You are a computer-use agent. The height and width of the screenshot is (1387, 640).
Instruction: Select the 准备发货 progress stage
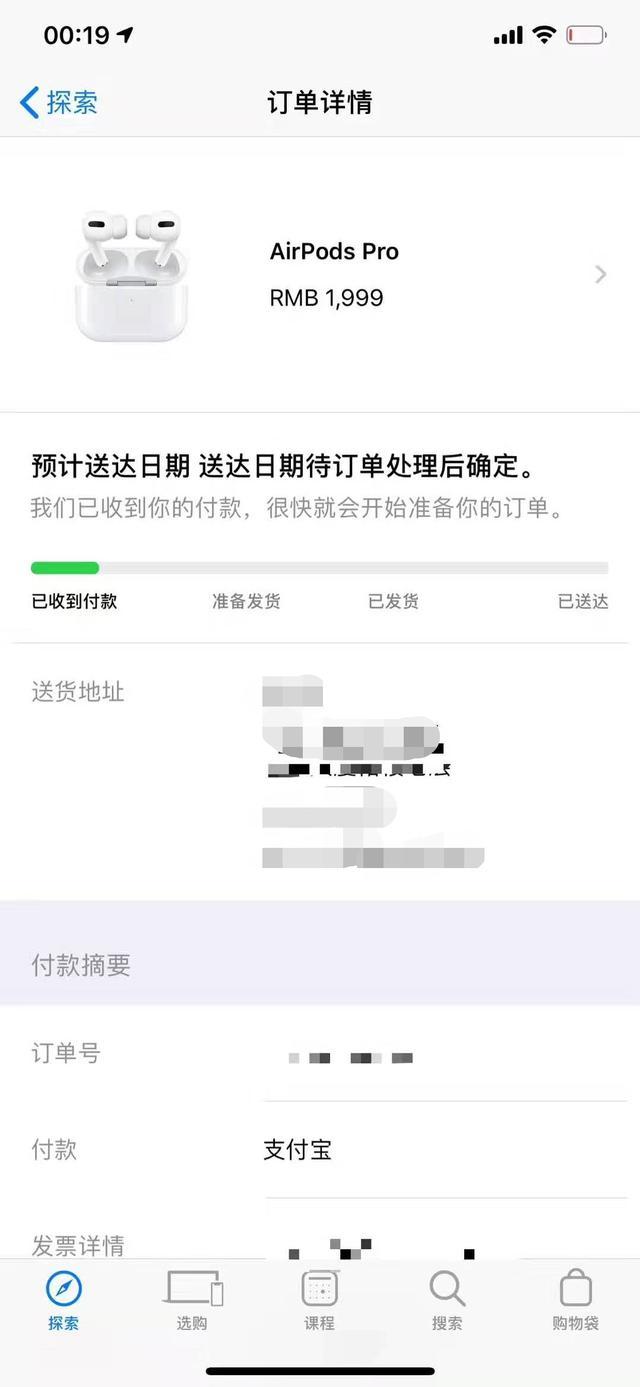[x=246, y=602]
